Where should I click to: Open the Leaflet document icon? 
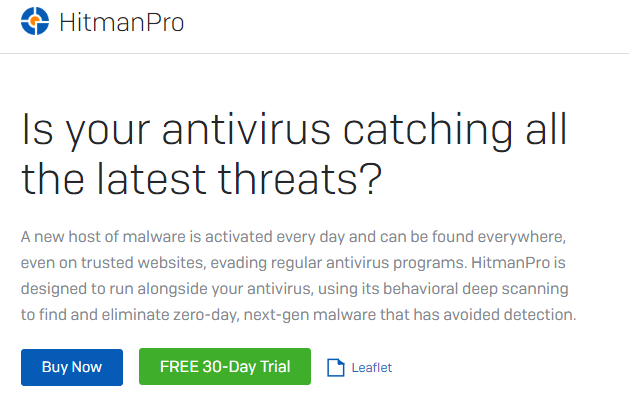coord(336,367)
